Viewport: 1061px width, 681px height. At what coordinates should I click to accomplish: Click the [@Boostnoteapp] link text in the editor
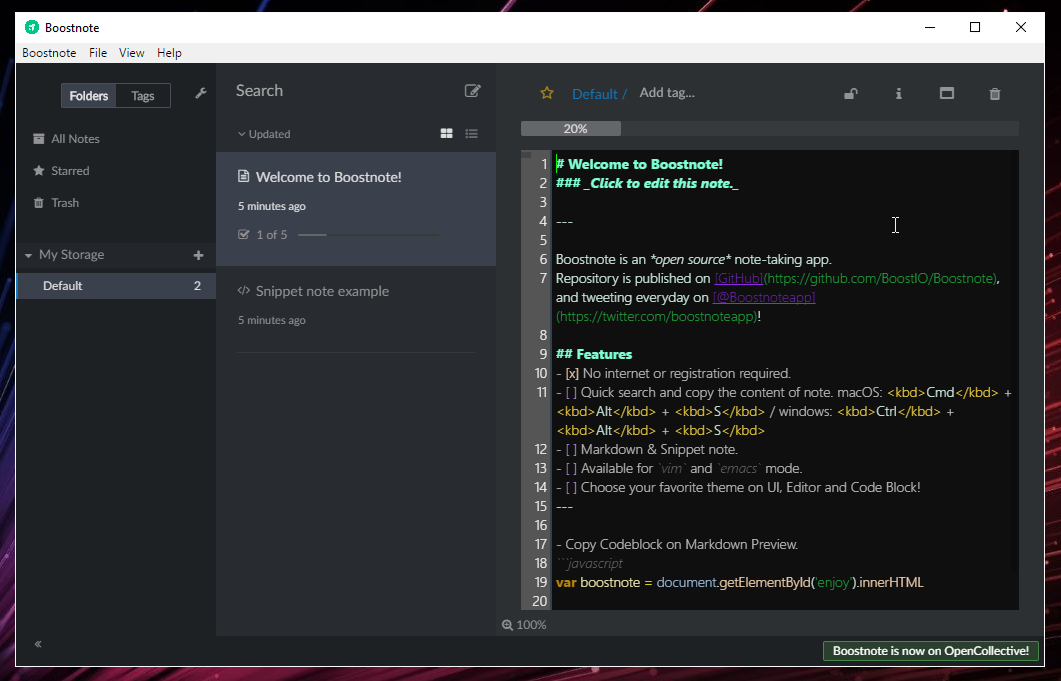[x=764, y=297]
